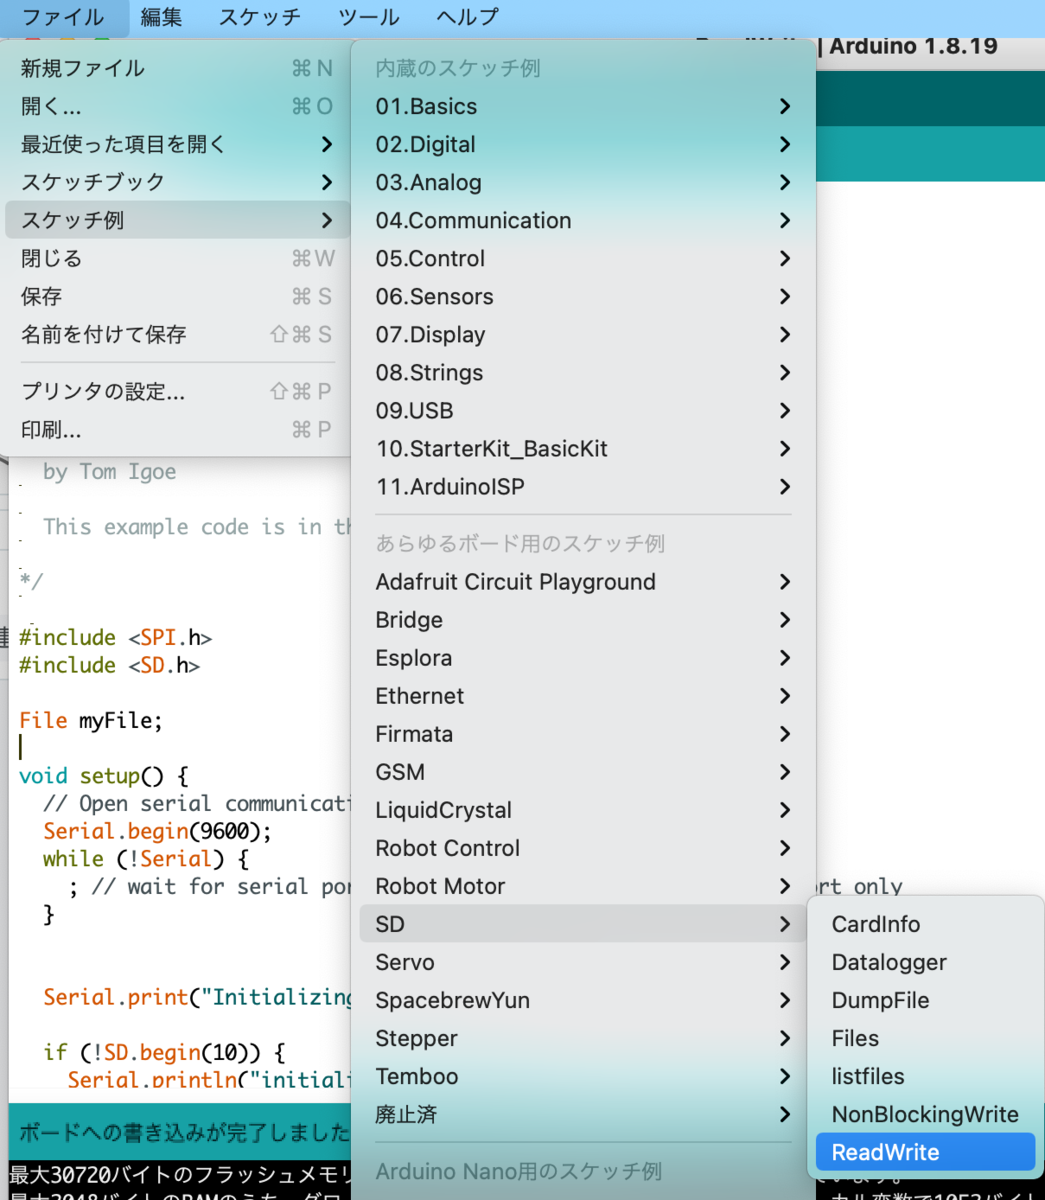1045x1200 pixels.
Task: Choose 名前を付けて保存 entry
Action: [177, 334]
